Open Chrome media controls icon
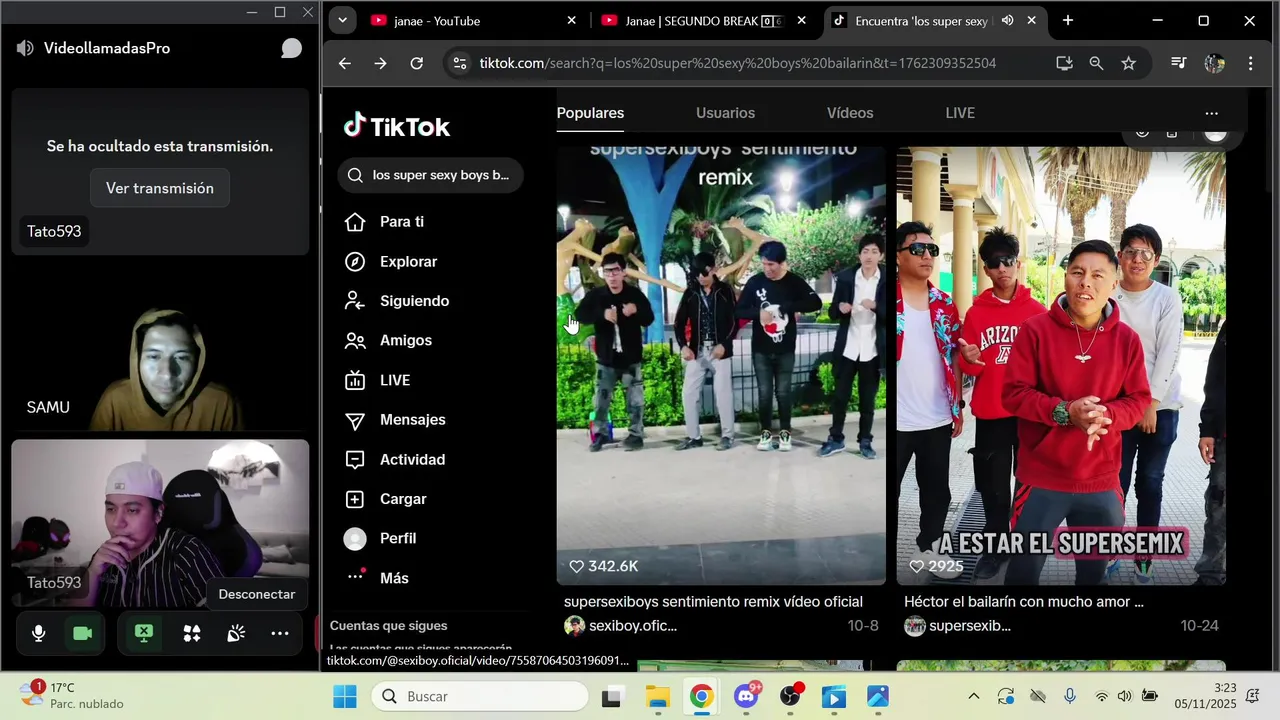1280x720 pixels. coord(1179,63)
